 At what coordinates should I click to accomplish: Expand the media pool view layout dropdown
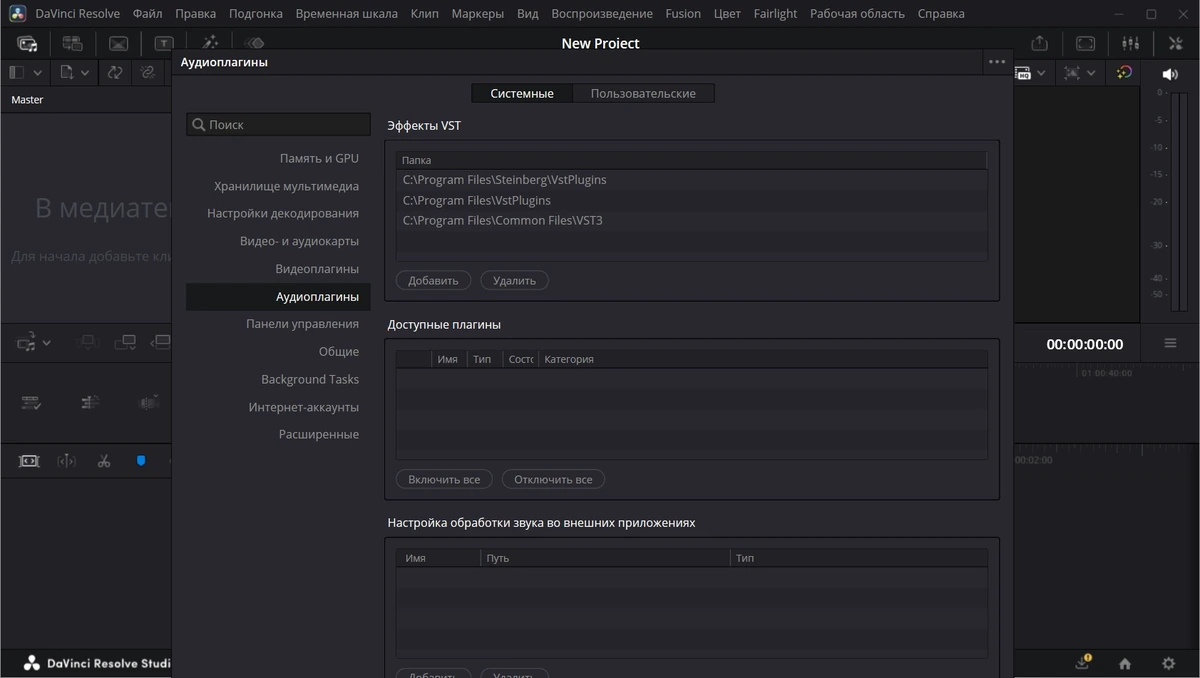pyautogui.click(x=37, y=73)
